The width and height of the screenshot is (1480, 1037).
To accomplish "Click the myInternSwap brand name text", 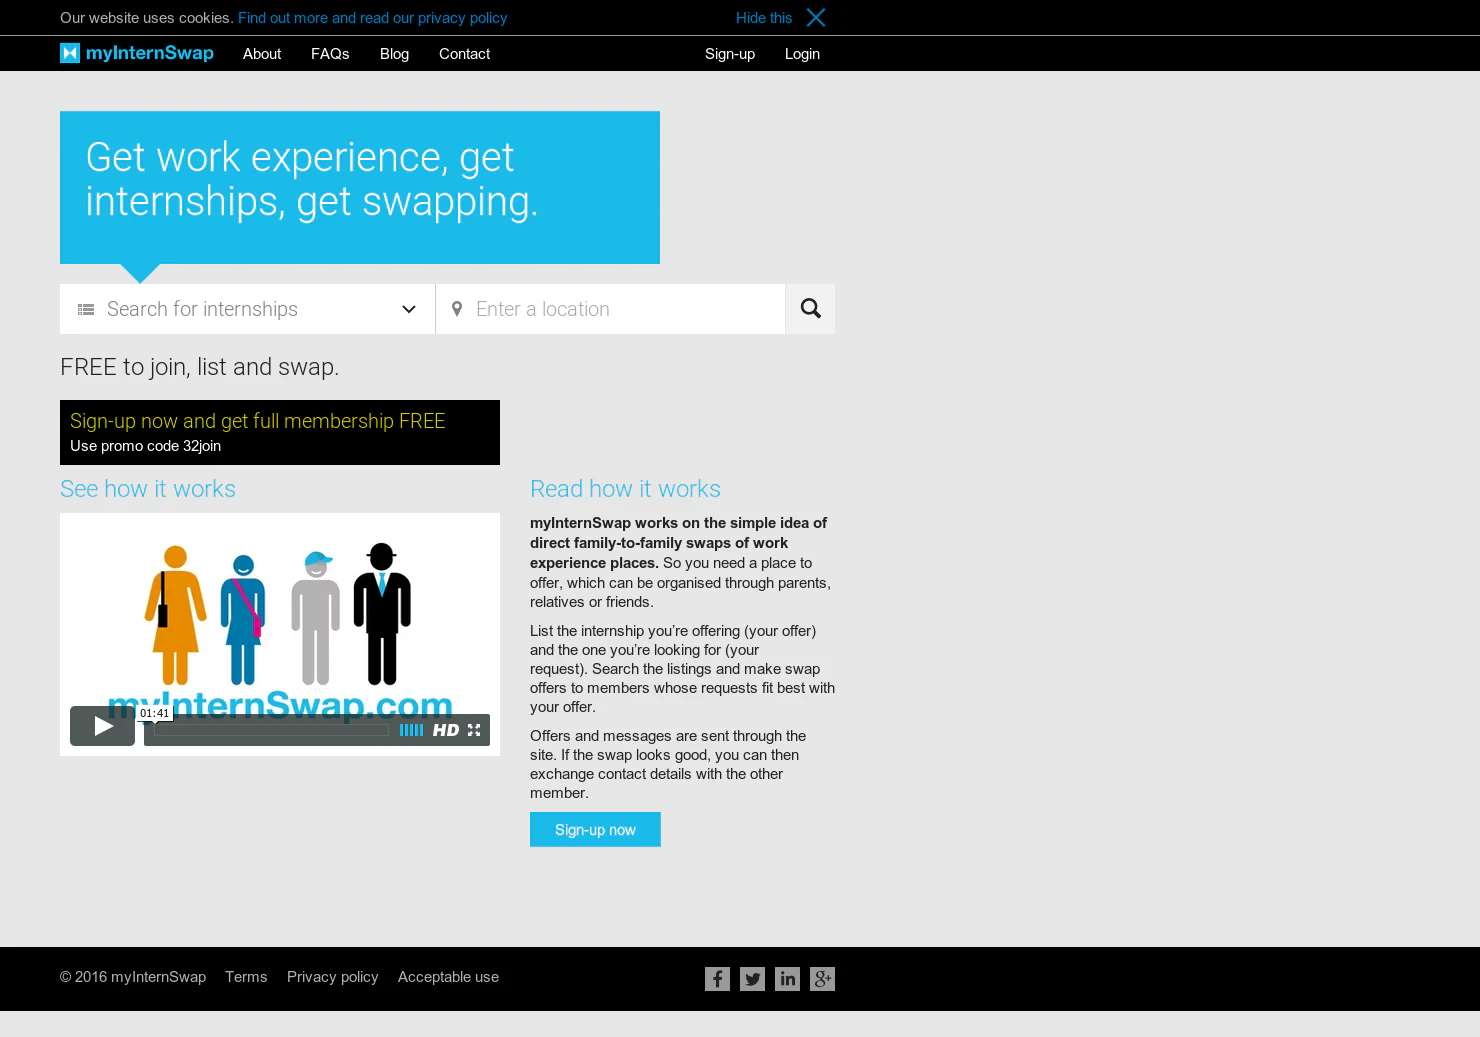I will 150,53.
